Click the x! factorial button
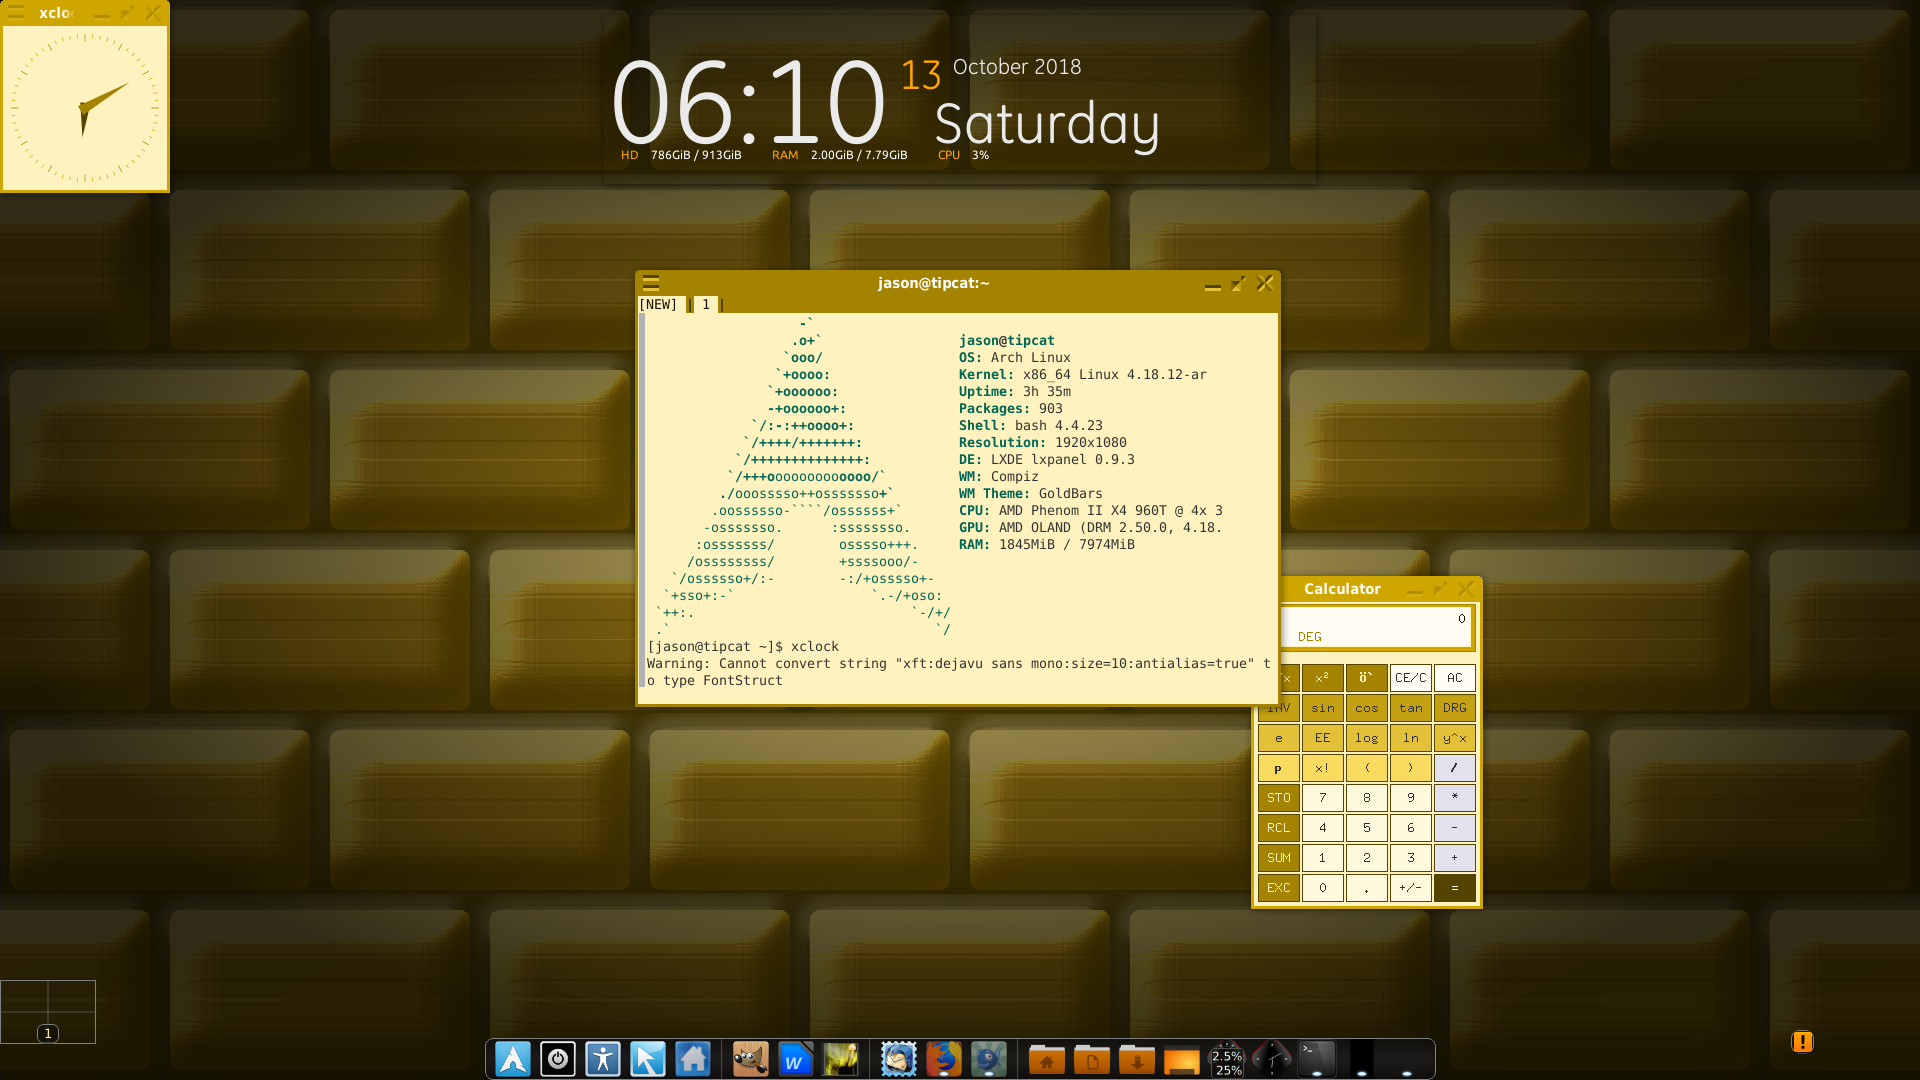This screenshot has height=1080, width=1920. 1323,768
